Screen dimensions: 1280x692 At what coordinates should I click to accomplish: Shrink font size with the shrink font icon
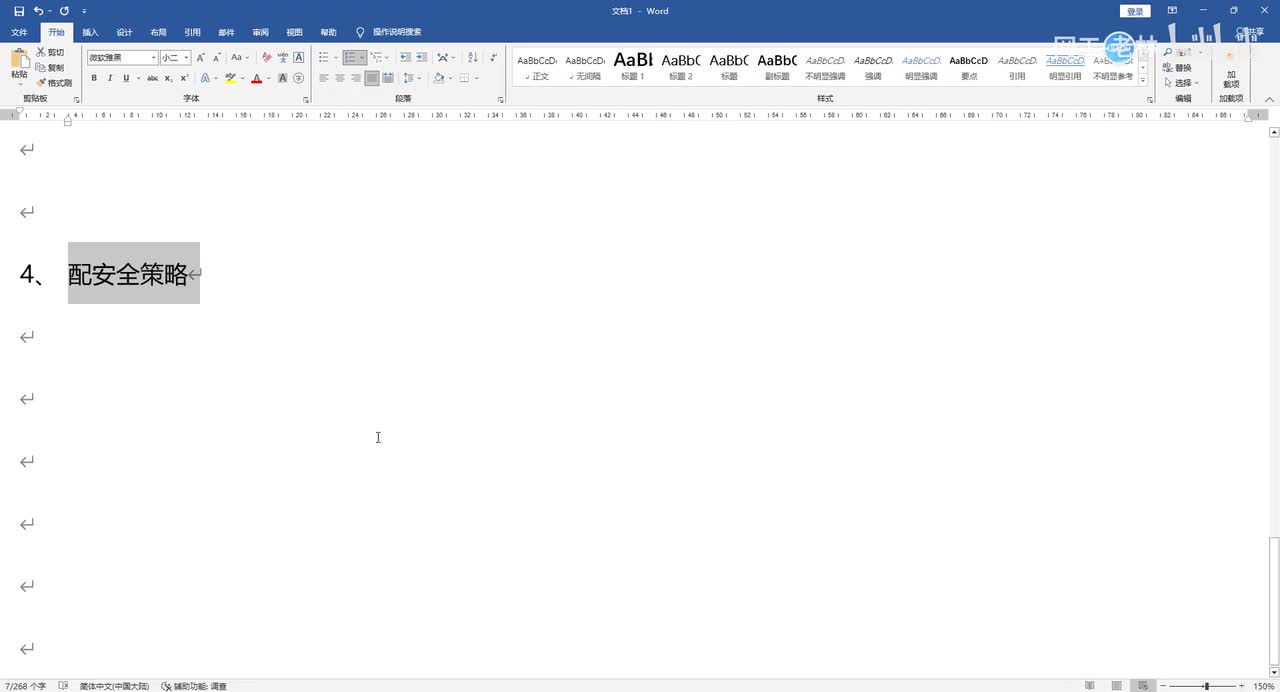217,58
